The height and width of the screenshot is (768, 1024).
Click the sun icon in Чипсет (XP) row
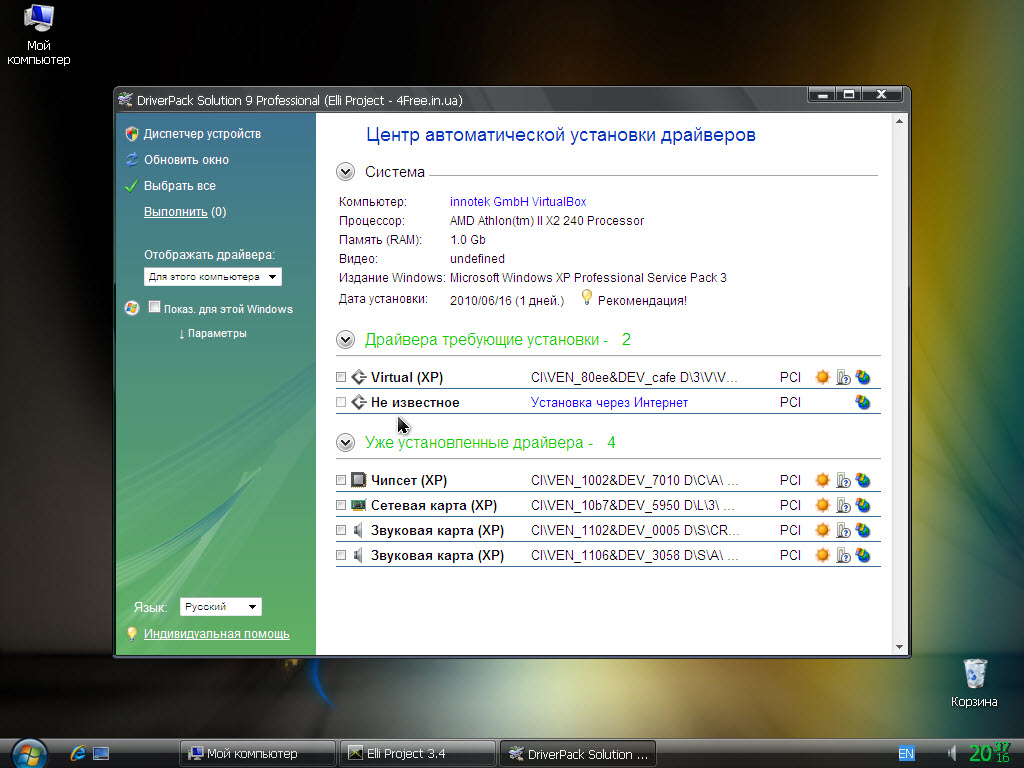[x=822, y=480]
